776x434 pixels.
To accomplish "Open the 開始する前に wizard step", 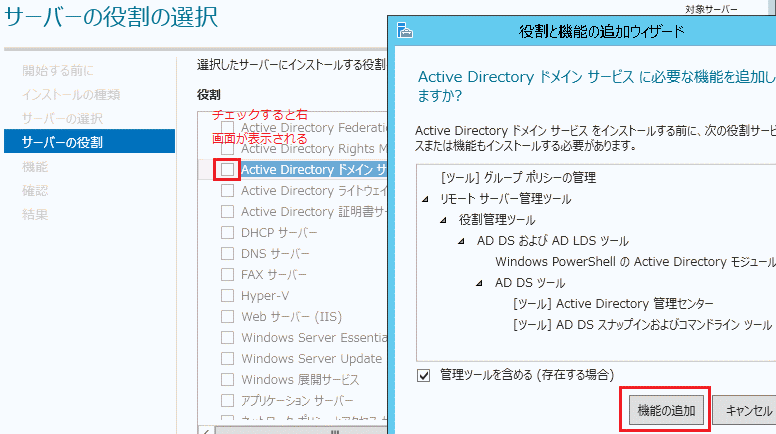I will (57, 71).
